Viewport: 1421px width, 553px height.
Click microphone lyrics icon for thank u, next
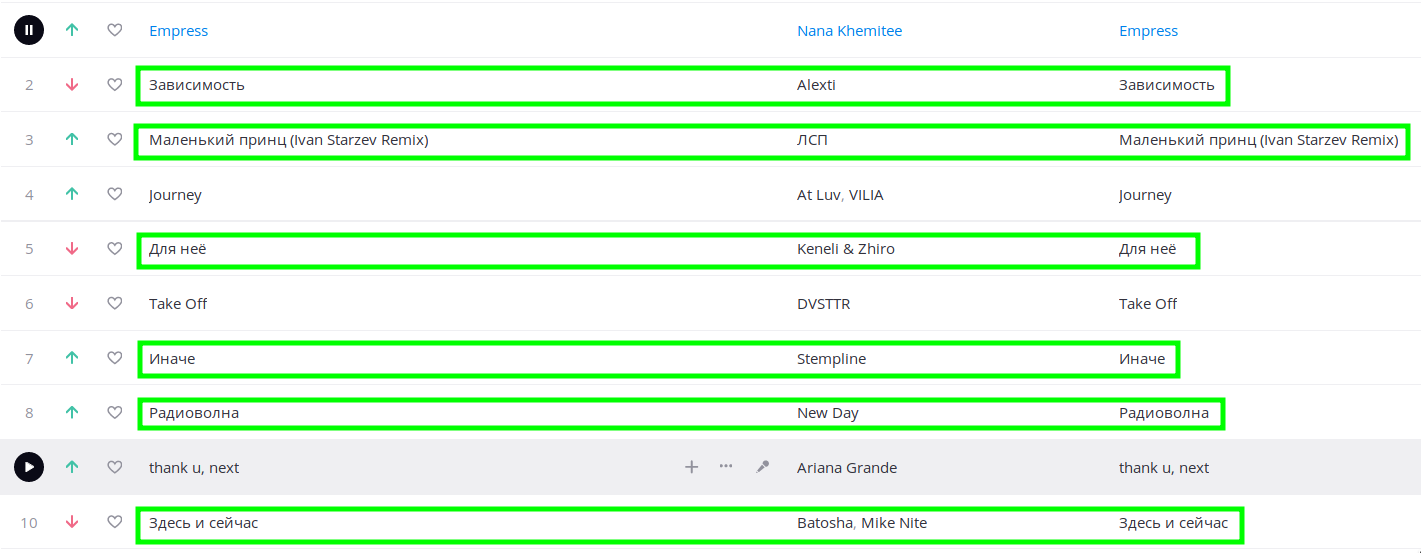tap(763, 467)
